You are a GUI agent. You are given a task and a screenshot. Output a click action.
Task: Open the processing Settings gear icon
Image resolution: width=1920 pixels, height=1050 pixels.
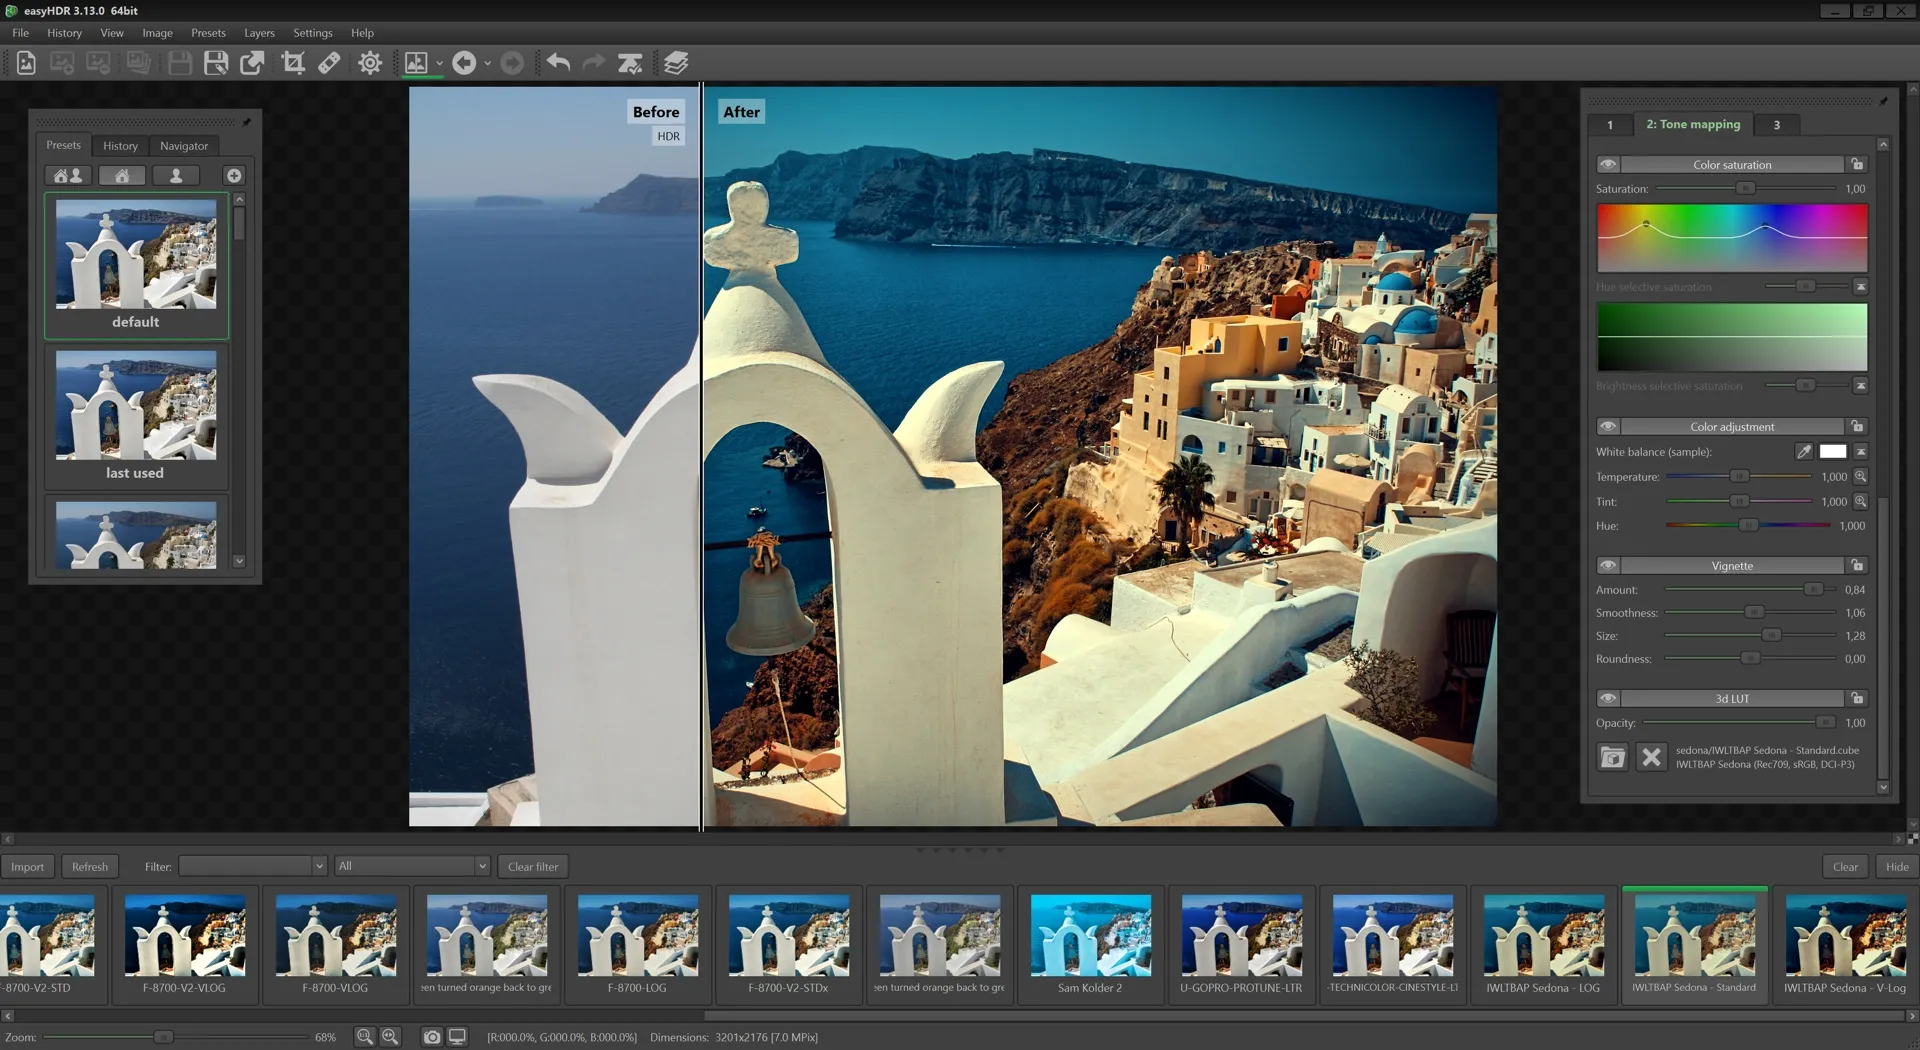pyautogui.click(x=370, y=62)
